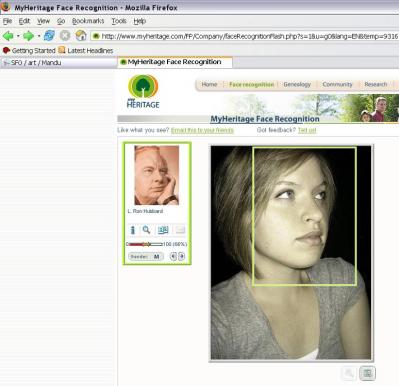This screenshot has height=386, width=399.
Task: Click the Latest Headlines feed icon
Action: 62,50
